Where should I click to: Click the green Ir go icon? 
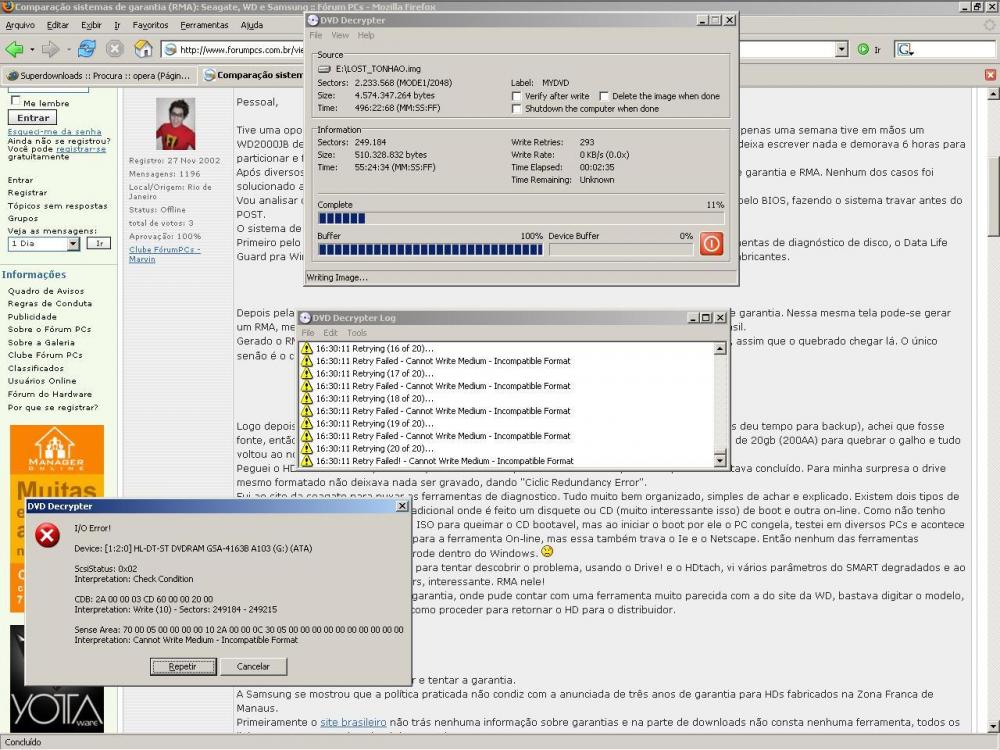[x=863, y=49]
